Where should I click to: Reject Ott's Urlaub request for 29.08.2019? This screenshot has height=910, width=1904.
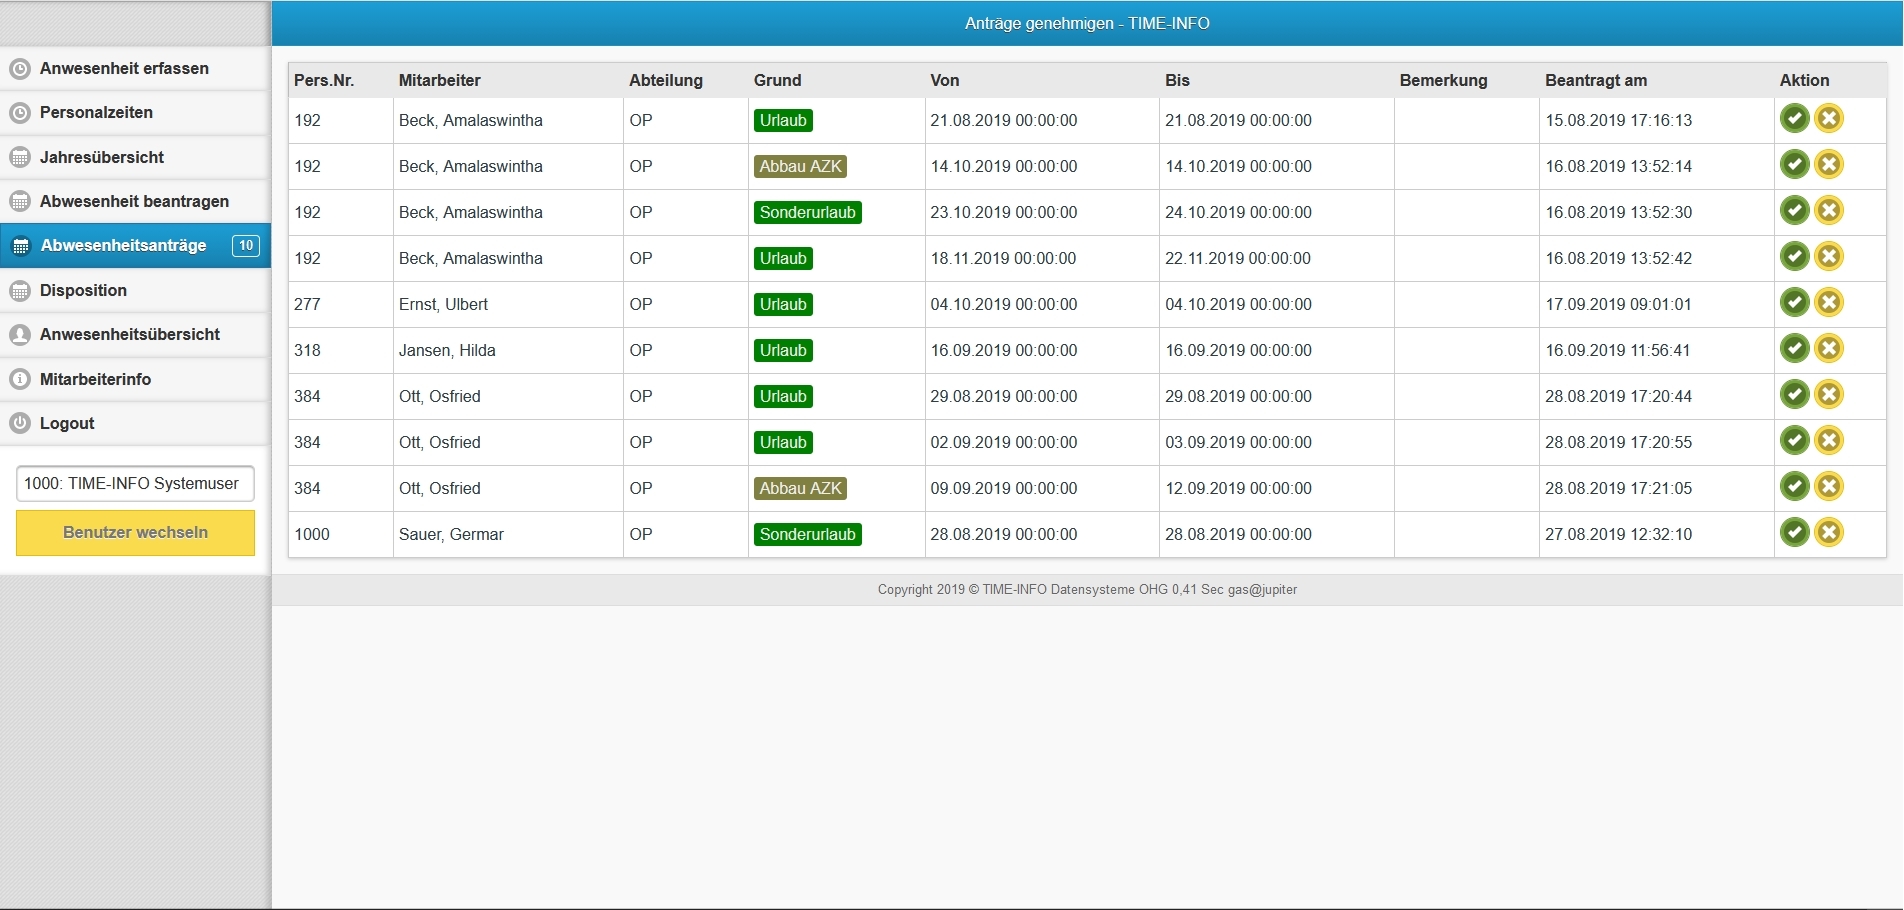[x=1829, y=395]
